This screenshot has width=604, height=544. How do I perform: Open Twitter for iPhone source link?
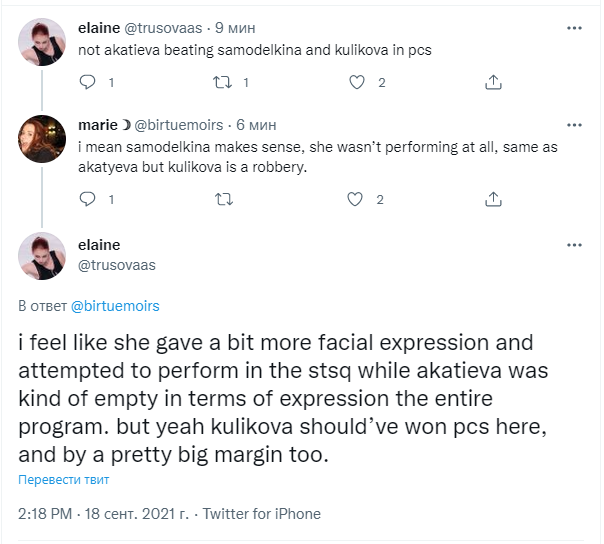tap(261, 514)
